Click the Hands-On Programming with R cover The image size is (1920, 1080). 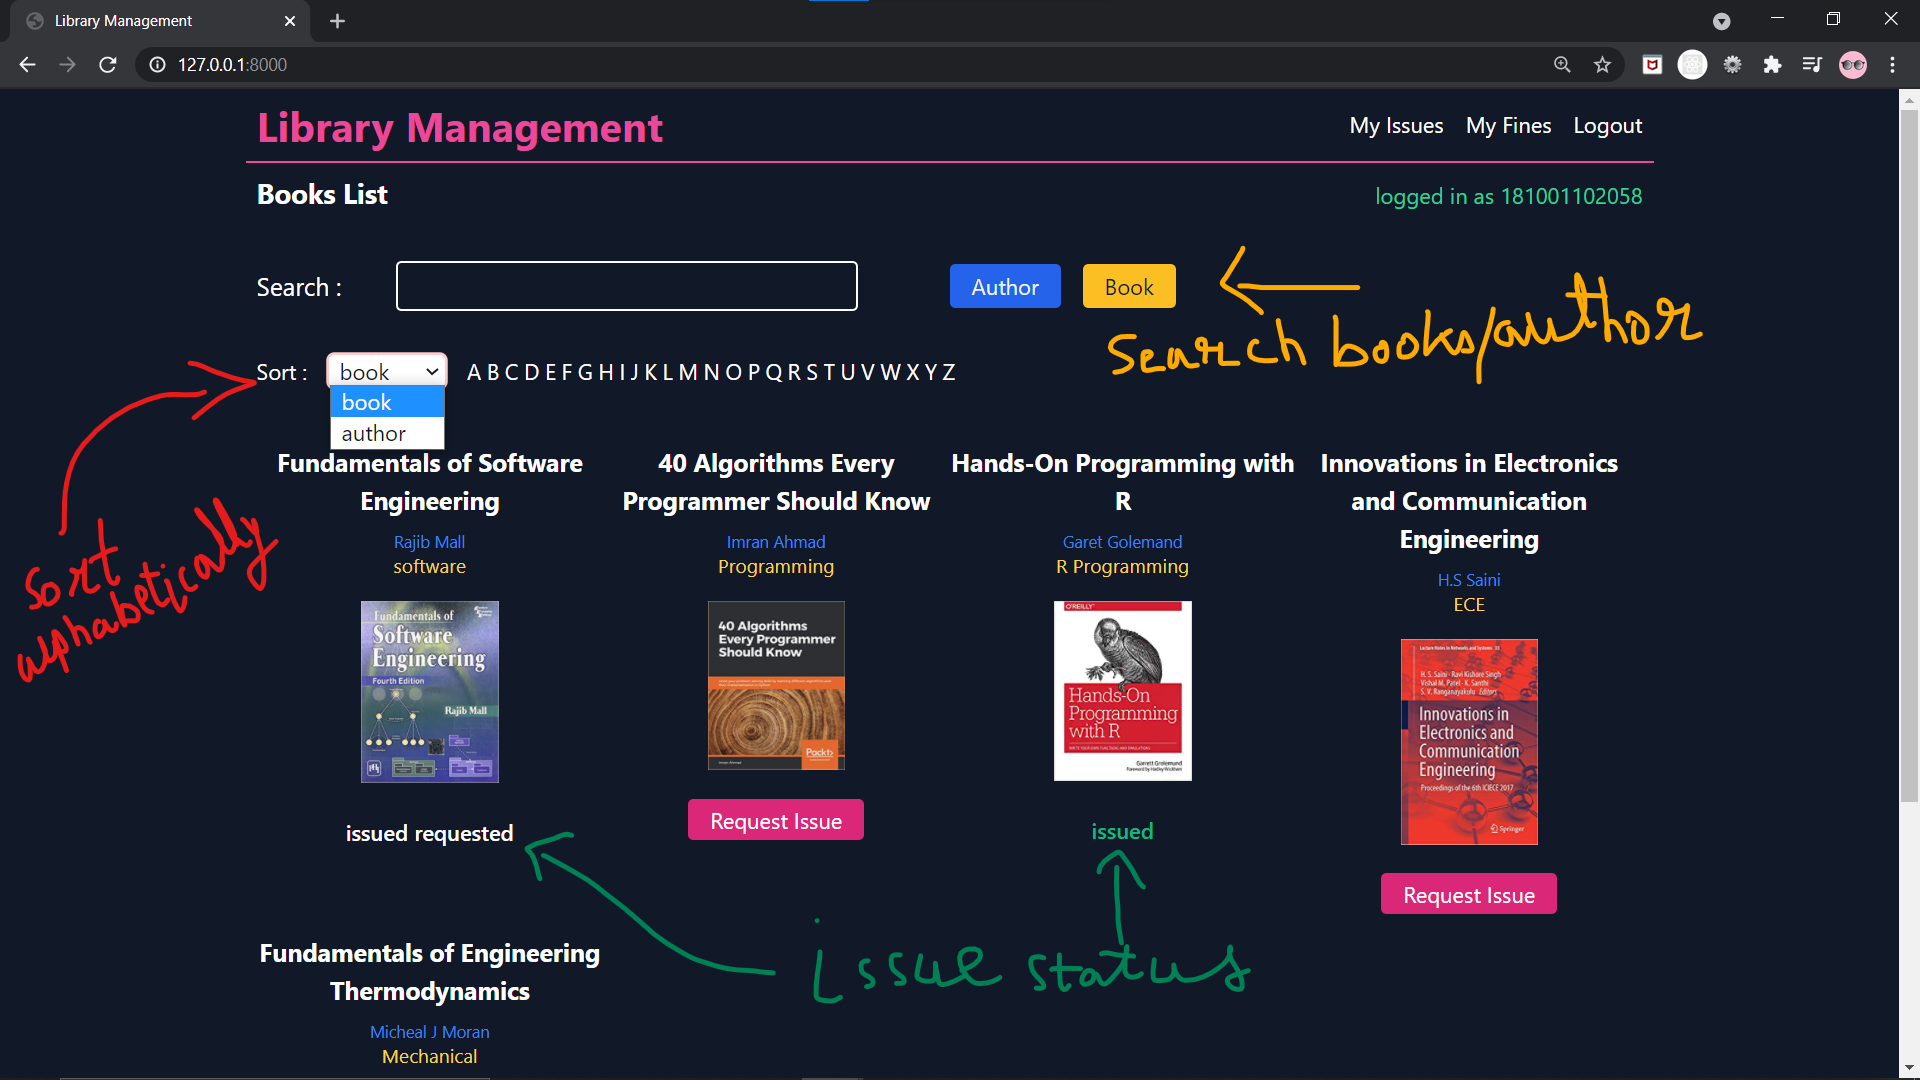[x=1122, y=691]
